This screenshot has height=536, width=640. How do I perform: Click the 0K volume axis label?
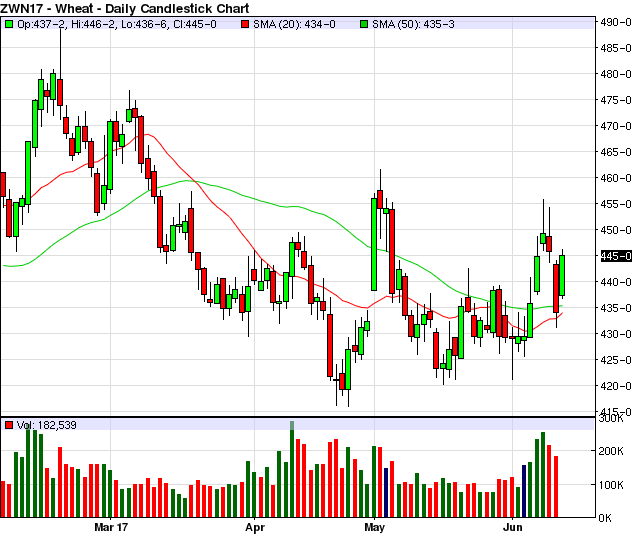(x=605, y=518)
